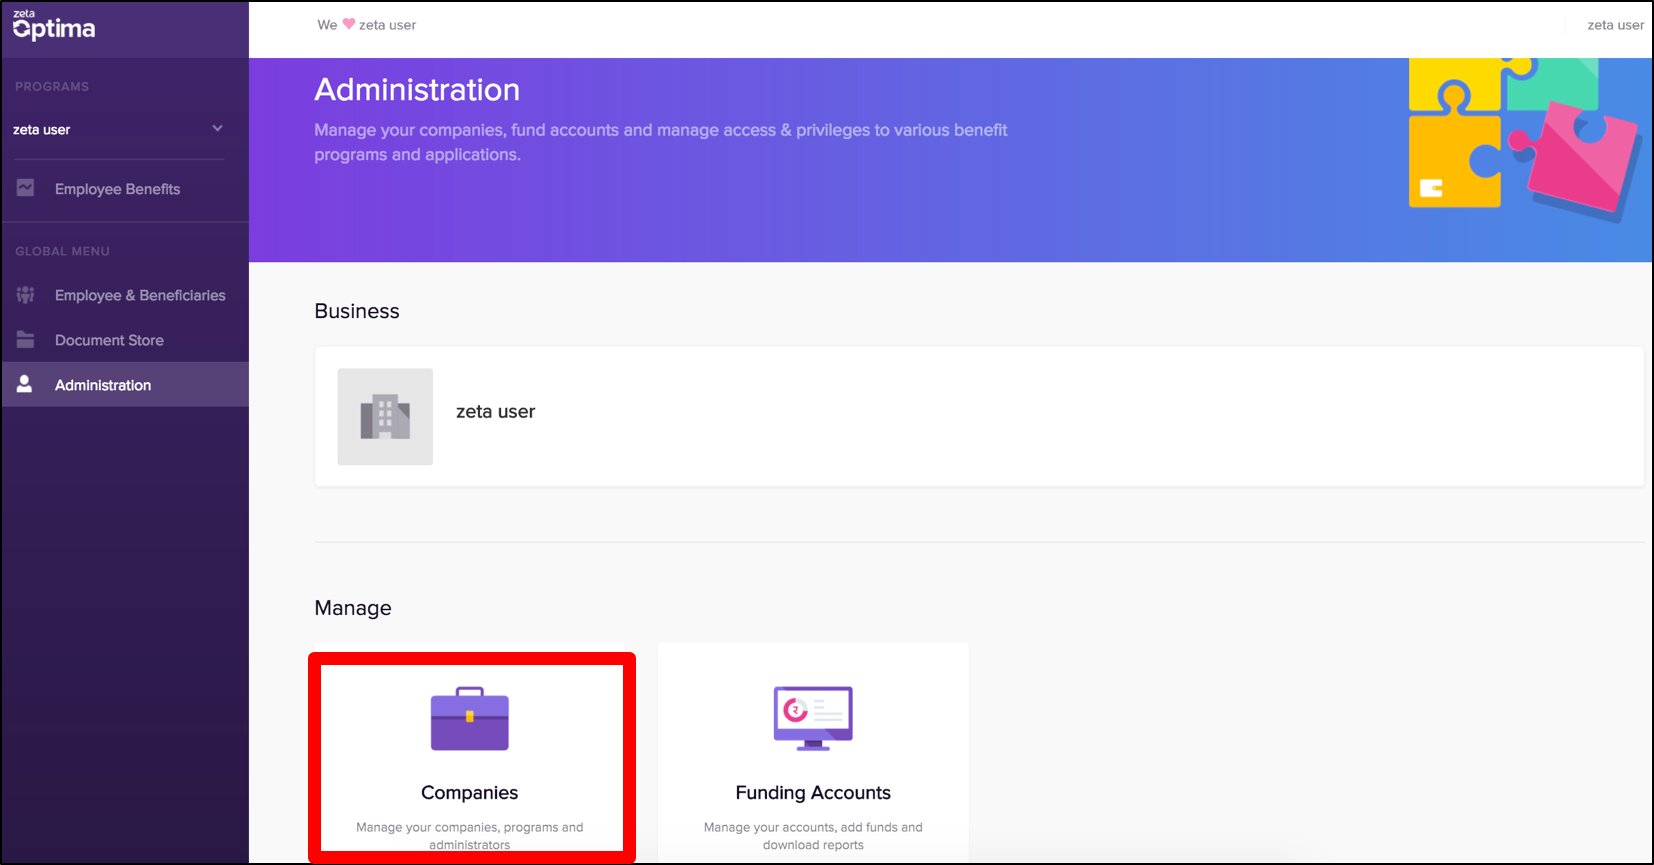This screenshot has width=1654, height=865.
Task: Open the Funding Accounts card title
Action: click(813, 793)
